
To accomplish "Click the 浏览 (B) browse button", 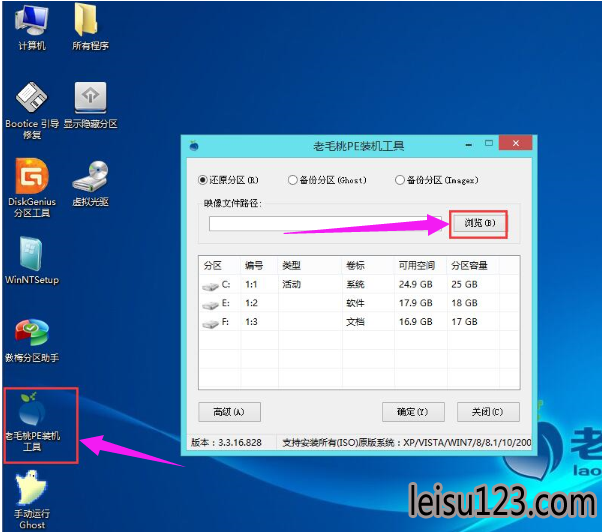I will click(x=480, y=223).
